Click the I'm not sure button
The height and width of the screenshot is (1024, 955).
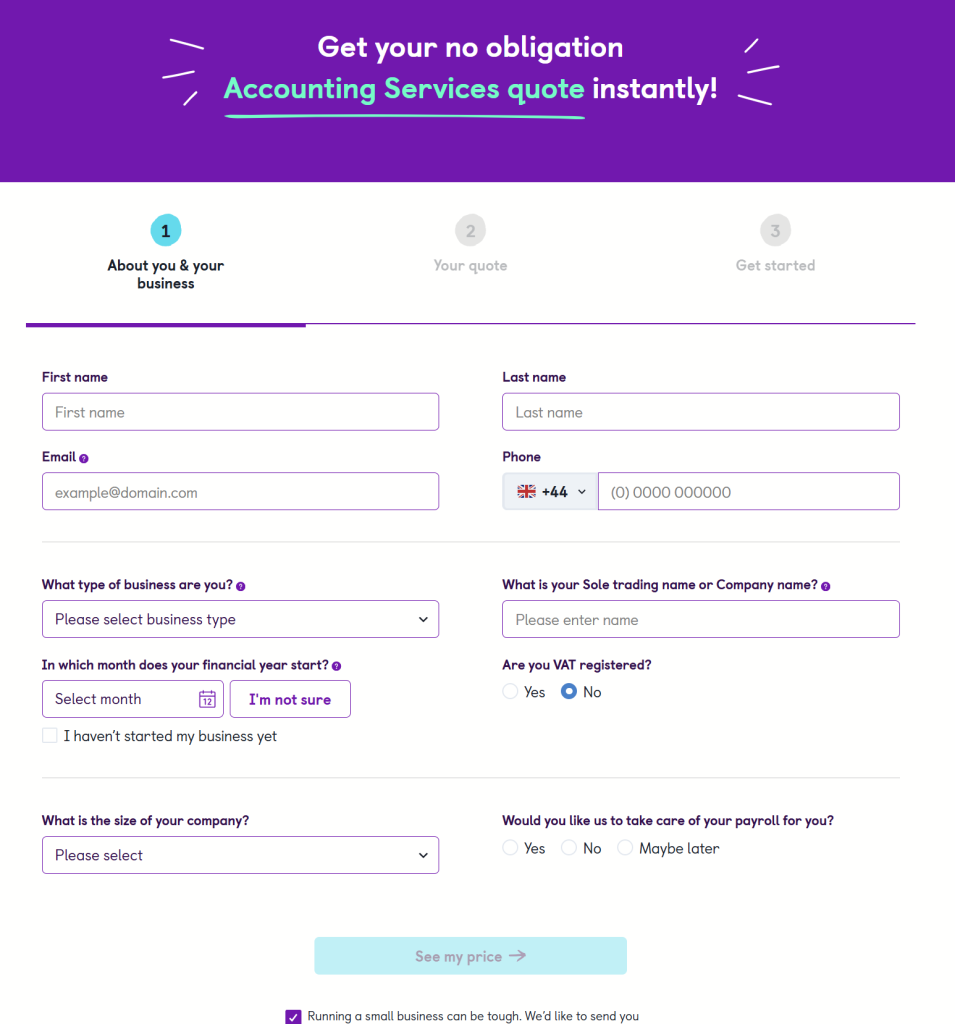click(290, 699)
